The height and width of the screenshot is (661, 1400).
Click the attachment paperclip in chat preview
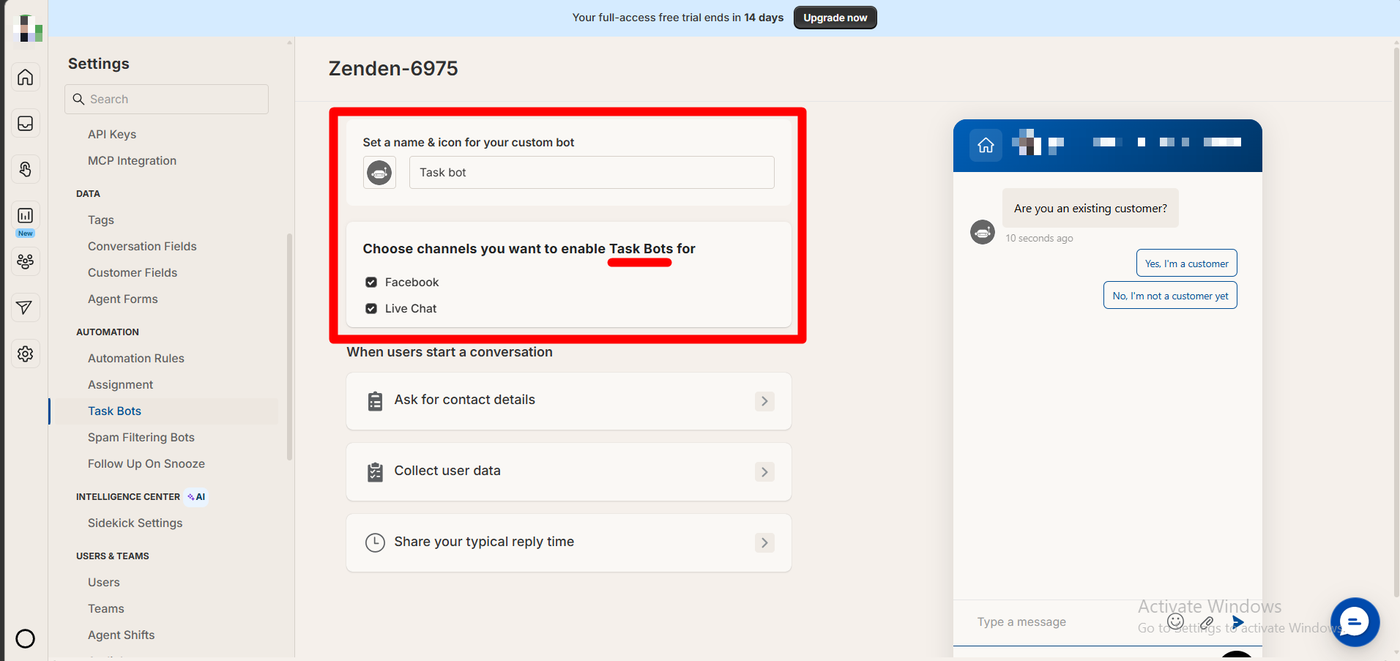(1207, 622)
